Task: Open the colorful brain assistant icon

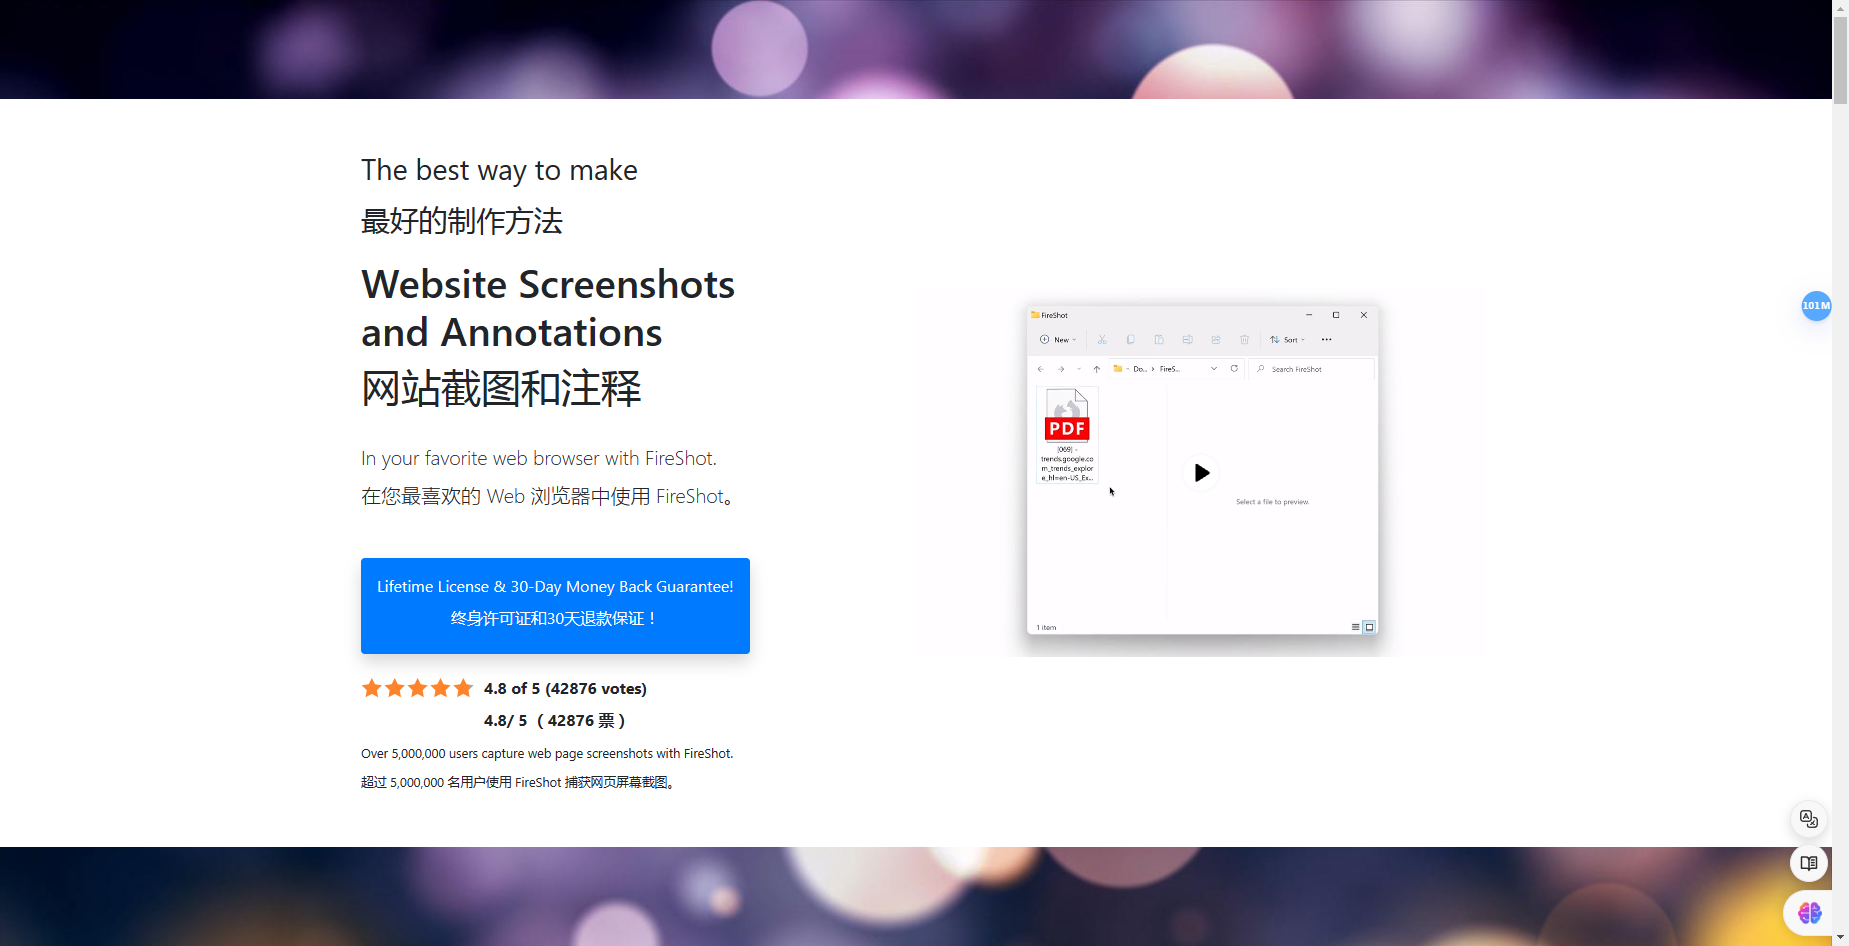Action: pos(1809,913)
